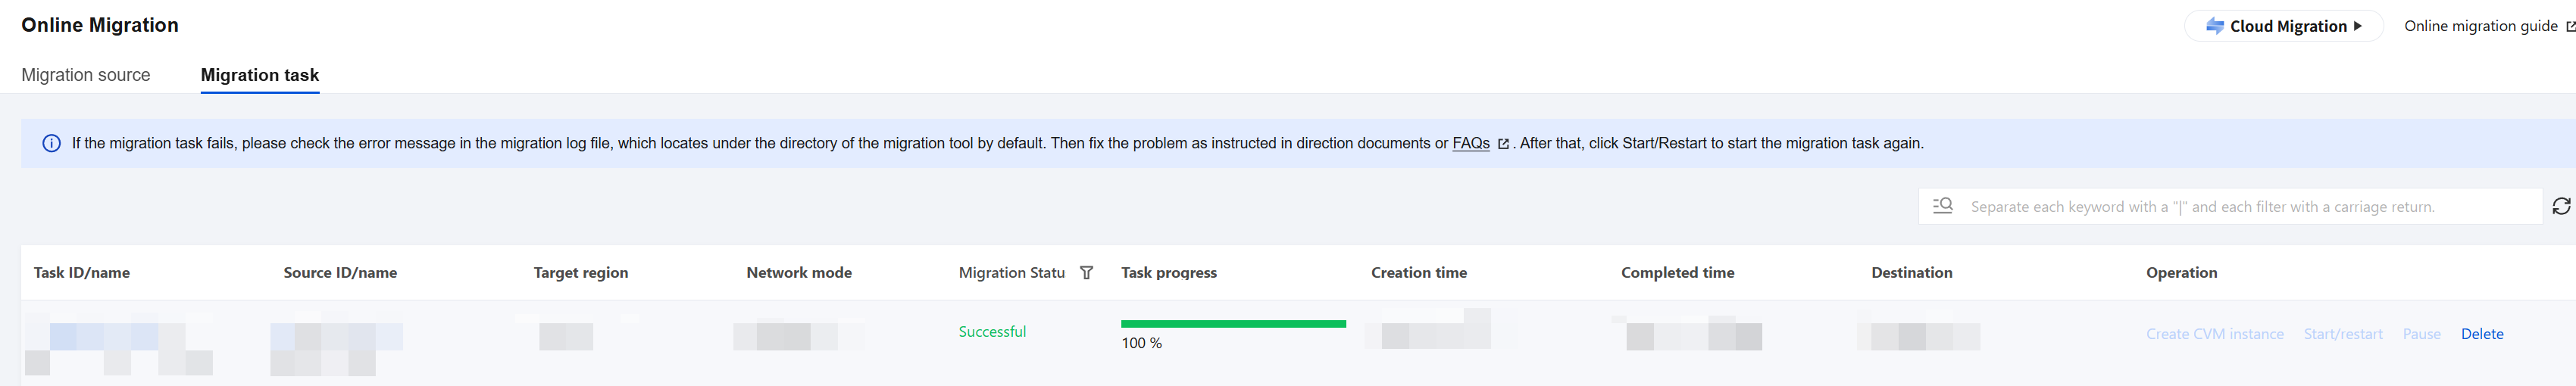This screenshot has height=386, width=2576.
Task: Open the FAQs link in the notice
Action: pos(1471,143)
